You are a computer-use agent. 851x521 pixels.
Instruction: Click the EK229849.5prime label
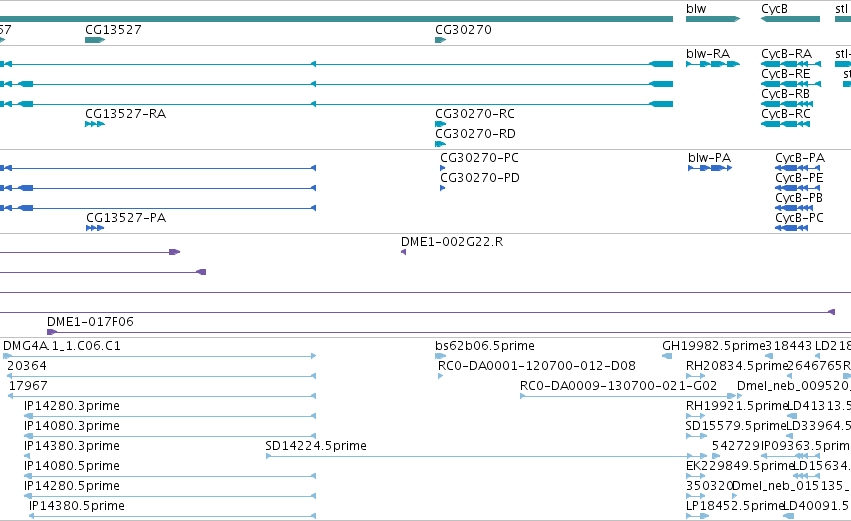tap(740, 466)
